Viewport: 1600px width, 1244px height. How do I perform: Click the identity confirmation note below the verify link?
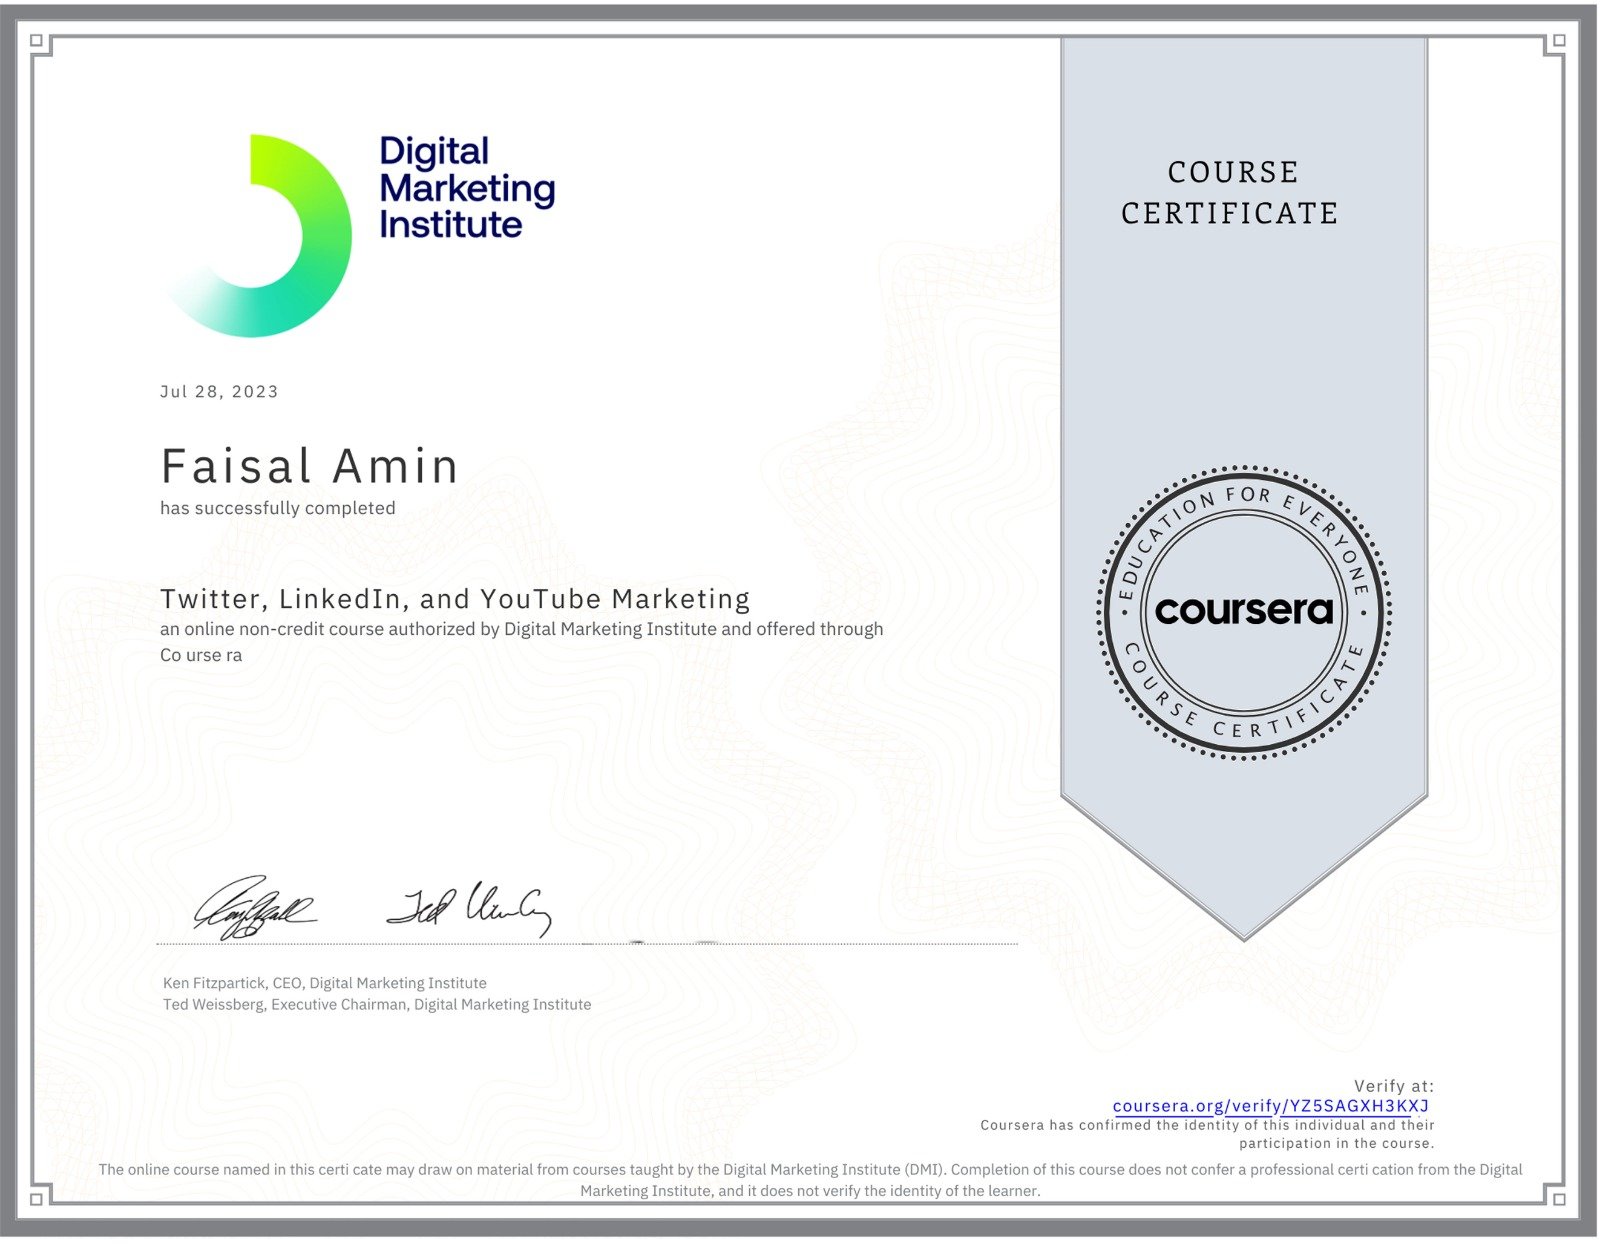[1207, 1134]
